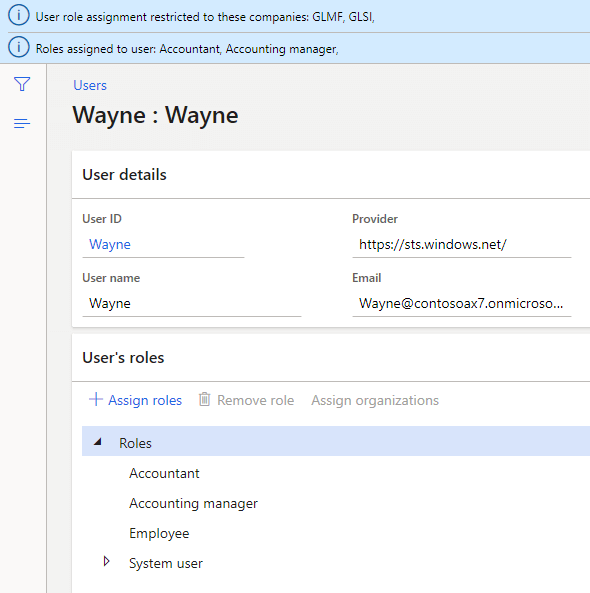Collapse the User details section header
Viewport: 590px width, 593px height.
(x=331, y=175)
